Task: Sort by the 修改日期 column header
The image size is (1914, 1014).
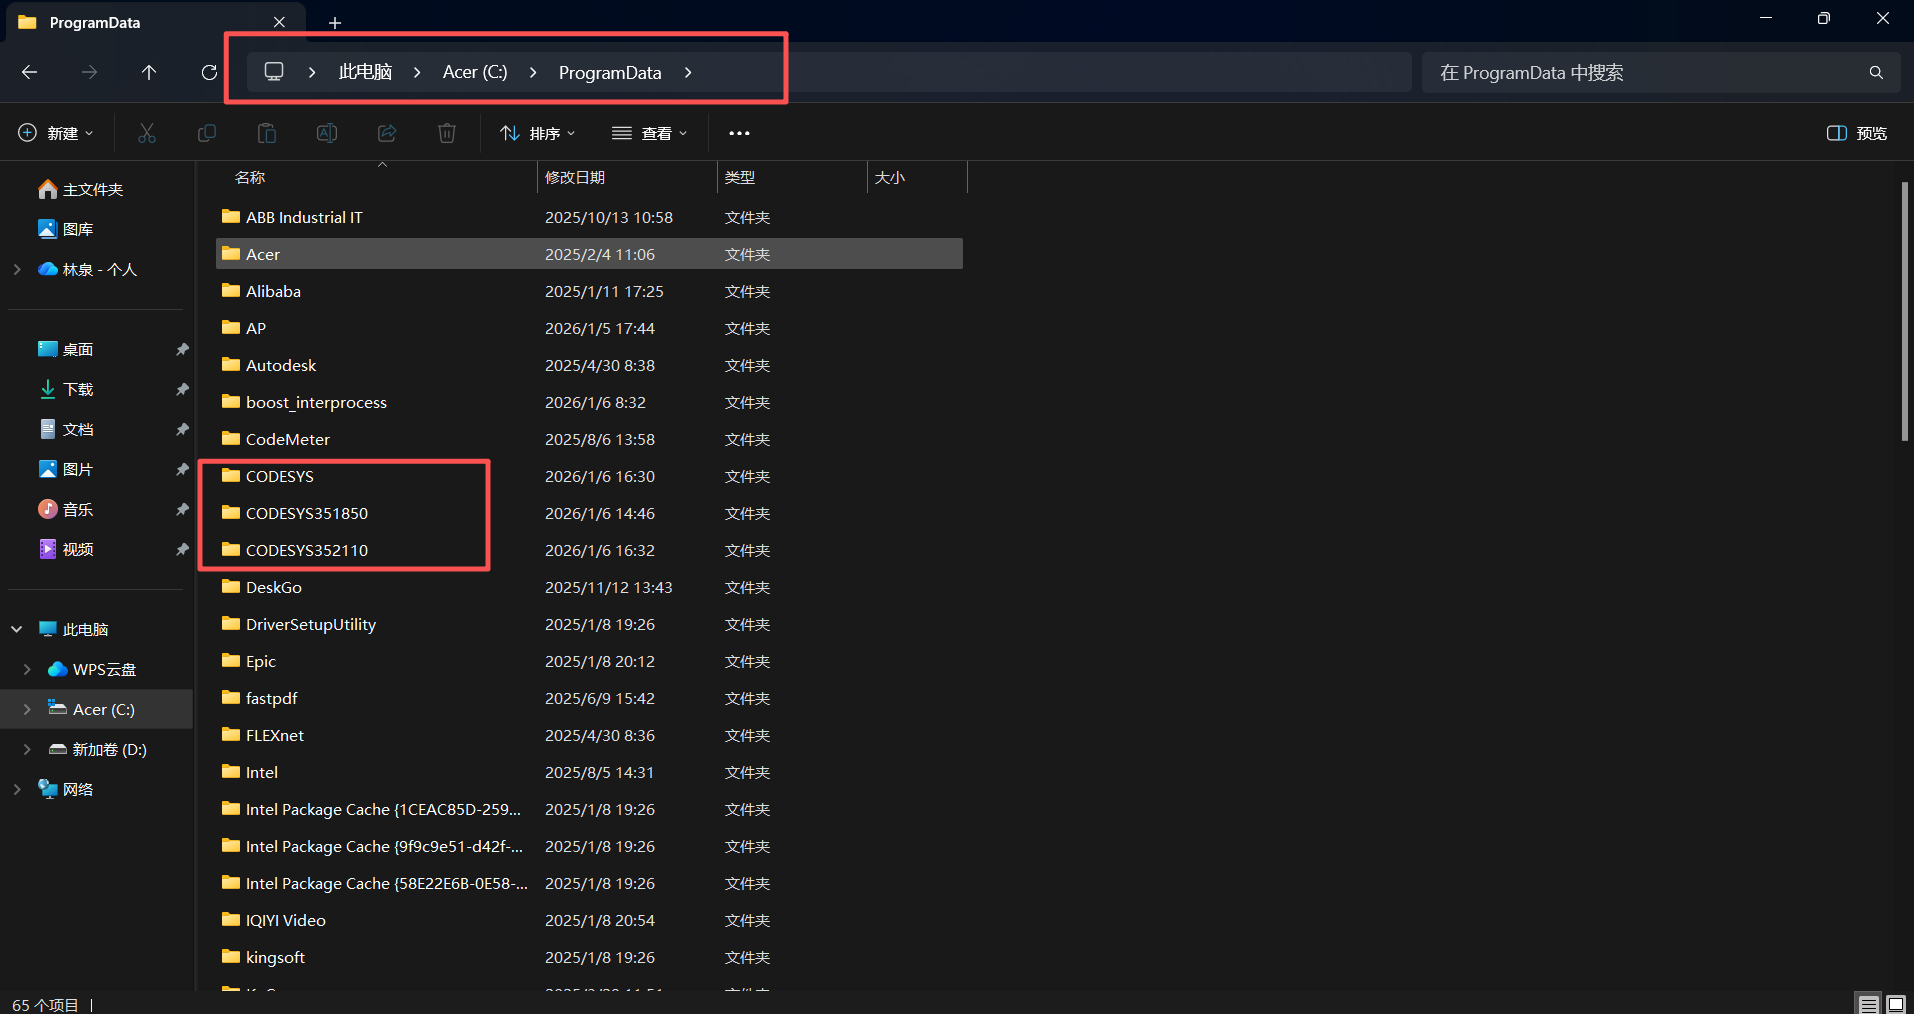Action: pyautogui.click(x=627, y=177)
